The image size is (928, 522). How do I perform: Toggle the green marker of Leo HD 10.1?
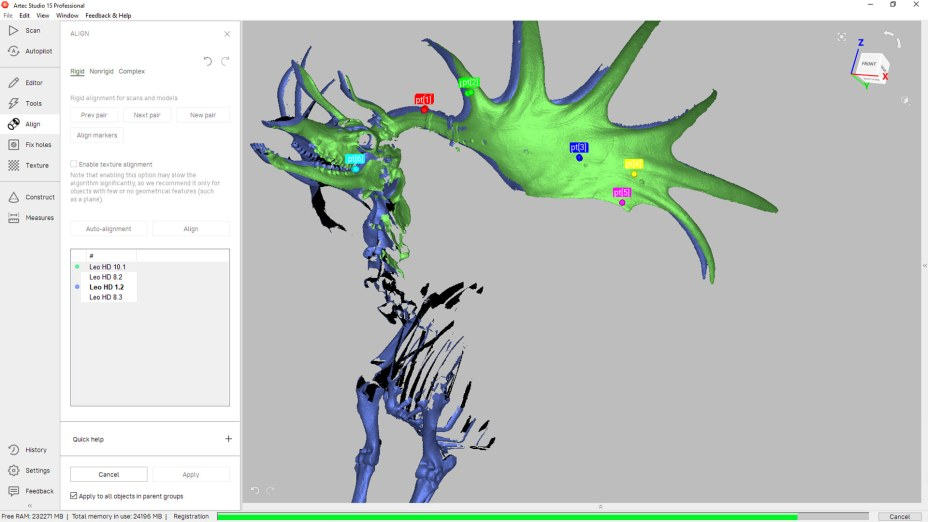coord(77,267)
